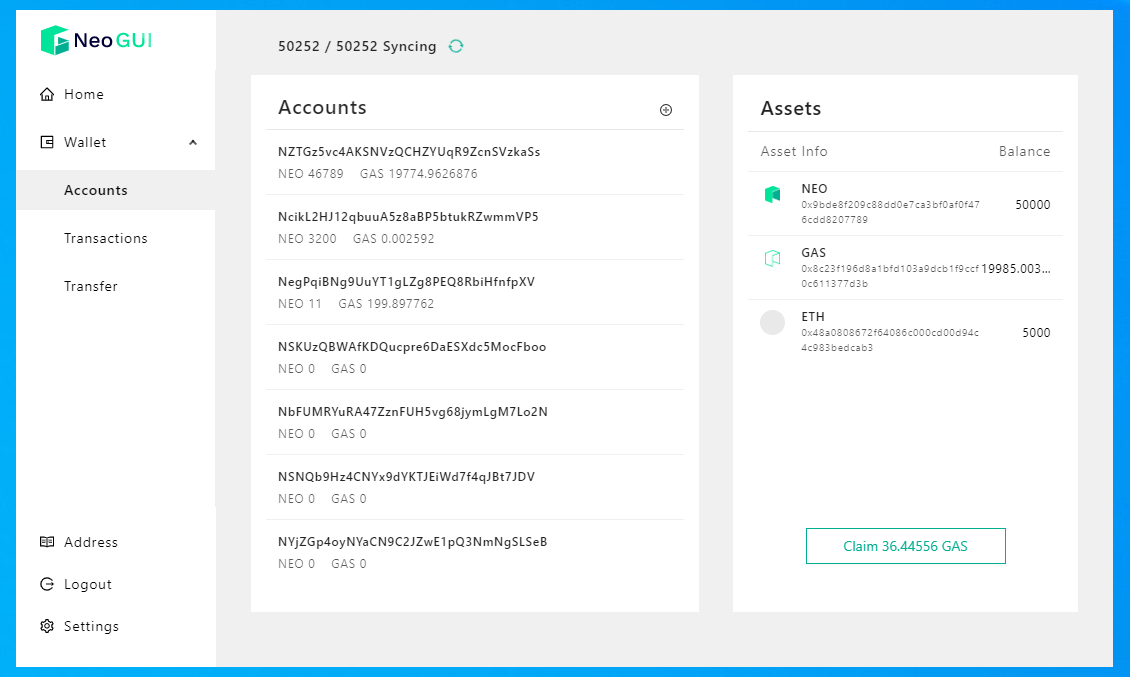Open account NegPqiBNg9UuYT1gLZg8PEQ8RbiHfnfpXV

pos(406,282)
